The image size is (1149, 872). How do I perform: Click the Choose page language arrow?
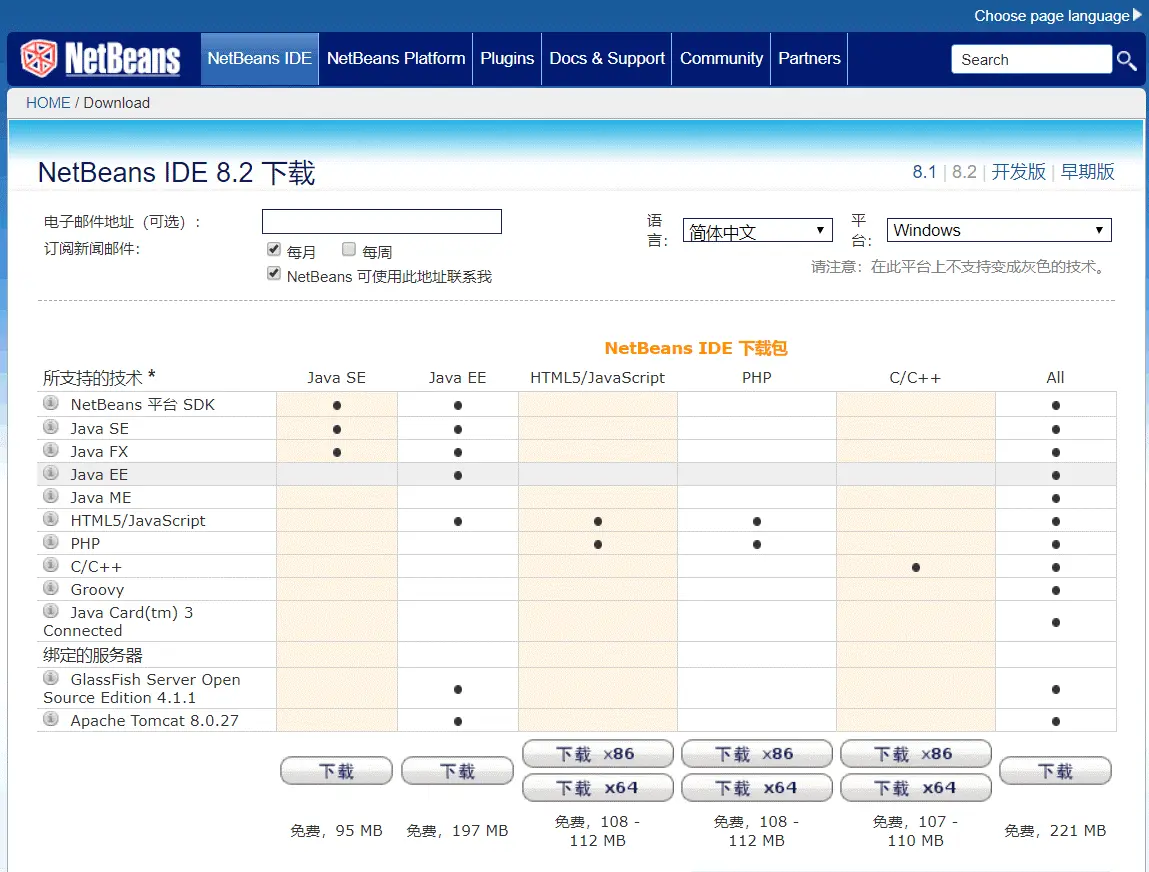(x=1137, y=15)
